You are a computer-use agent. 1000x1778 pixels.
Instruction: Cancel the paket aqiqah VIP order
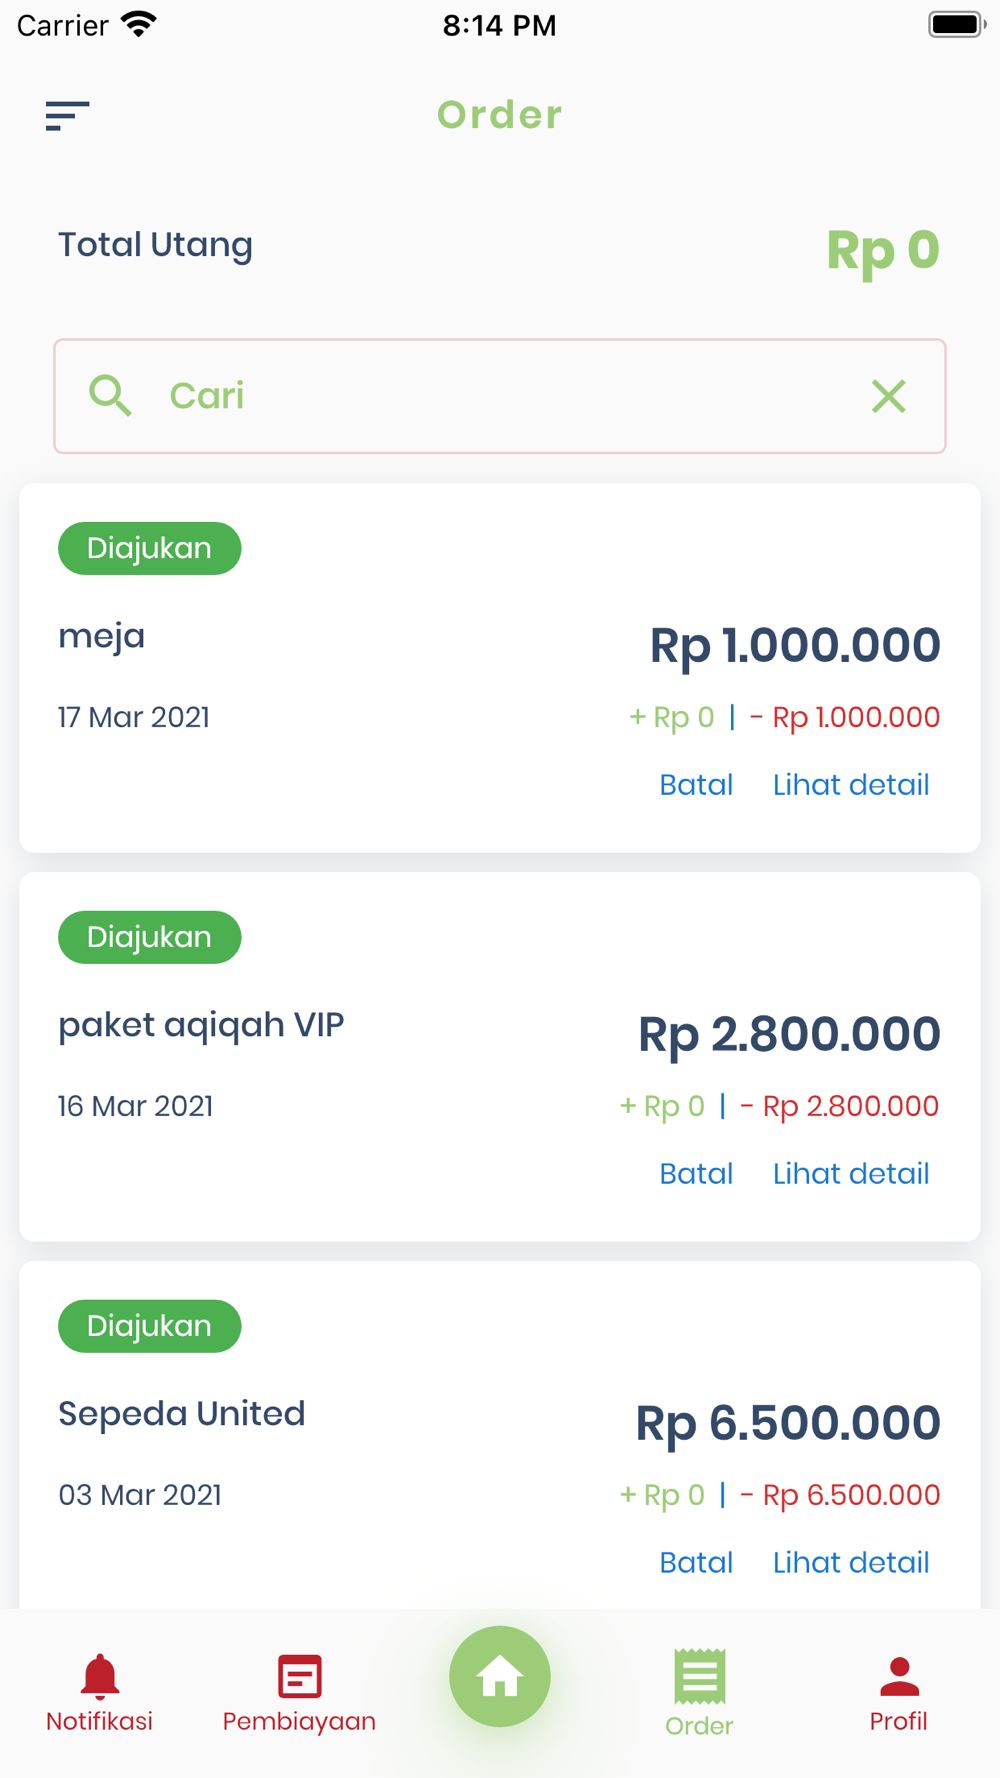click(696, 1174)
